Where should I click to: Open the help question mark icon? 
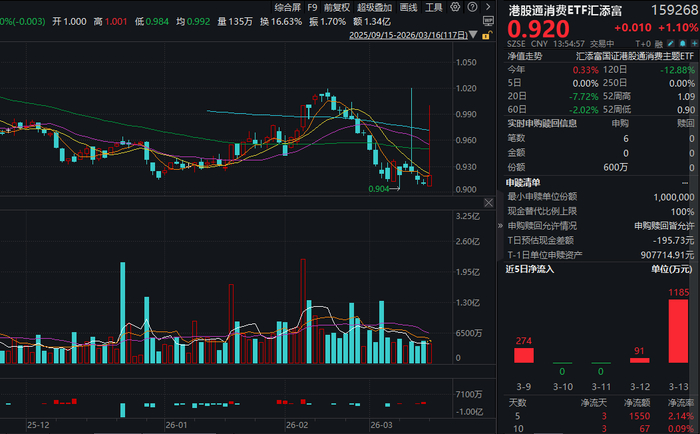tap(472, 7)
